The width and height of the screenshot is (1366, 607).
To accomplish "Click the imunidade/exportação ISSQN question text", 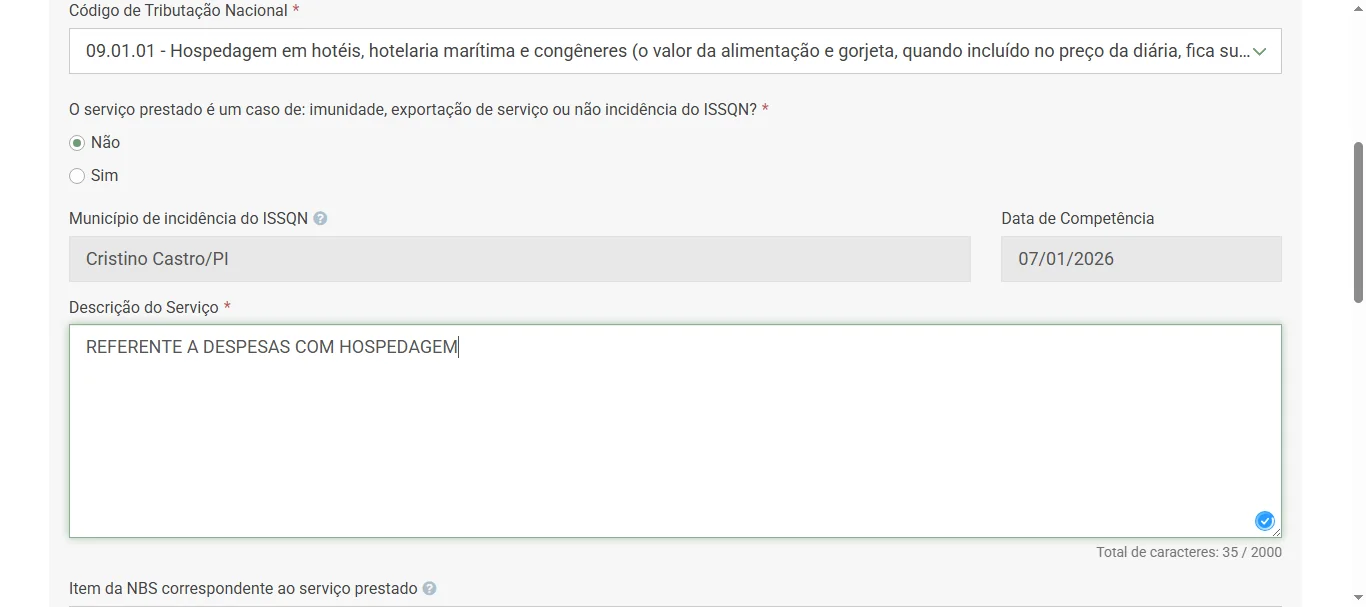I will pyautogui.click(x=412, y=110).
